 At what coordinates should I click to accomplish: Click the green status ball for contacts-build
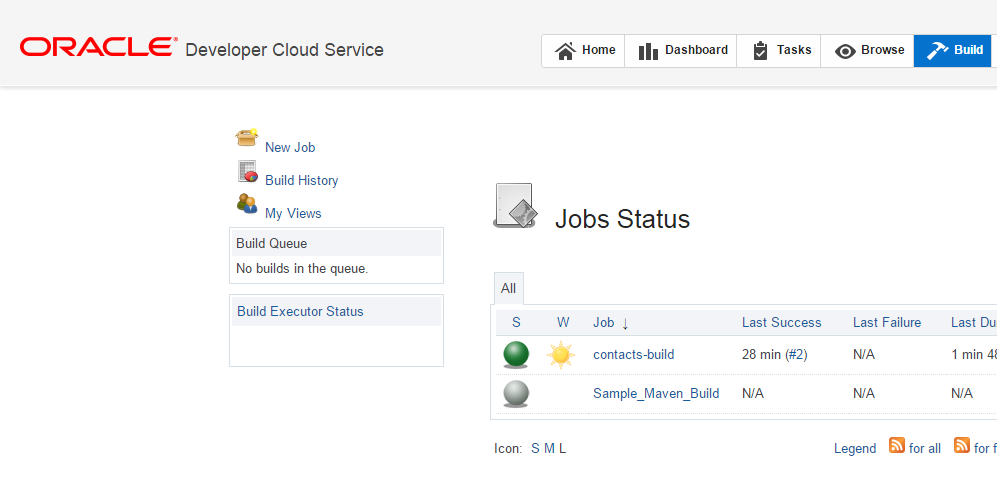(516, 354)
